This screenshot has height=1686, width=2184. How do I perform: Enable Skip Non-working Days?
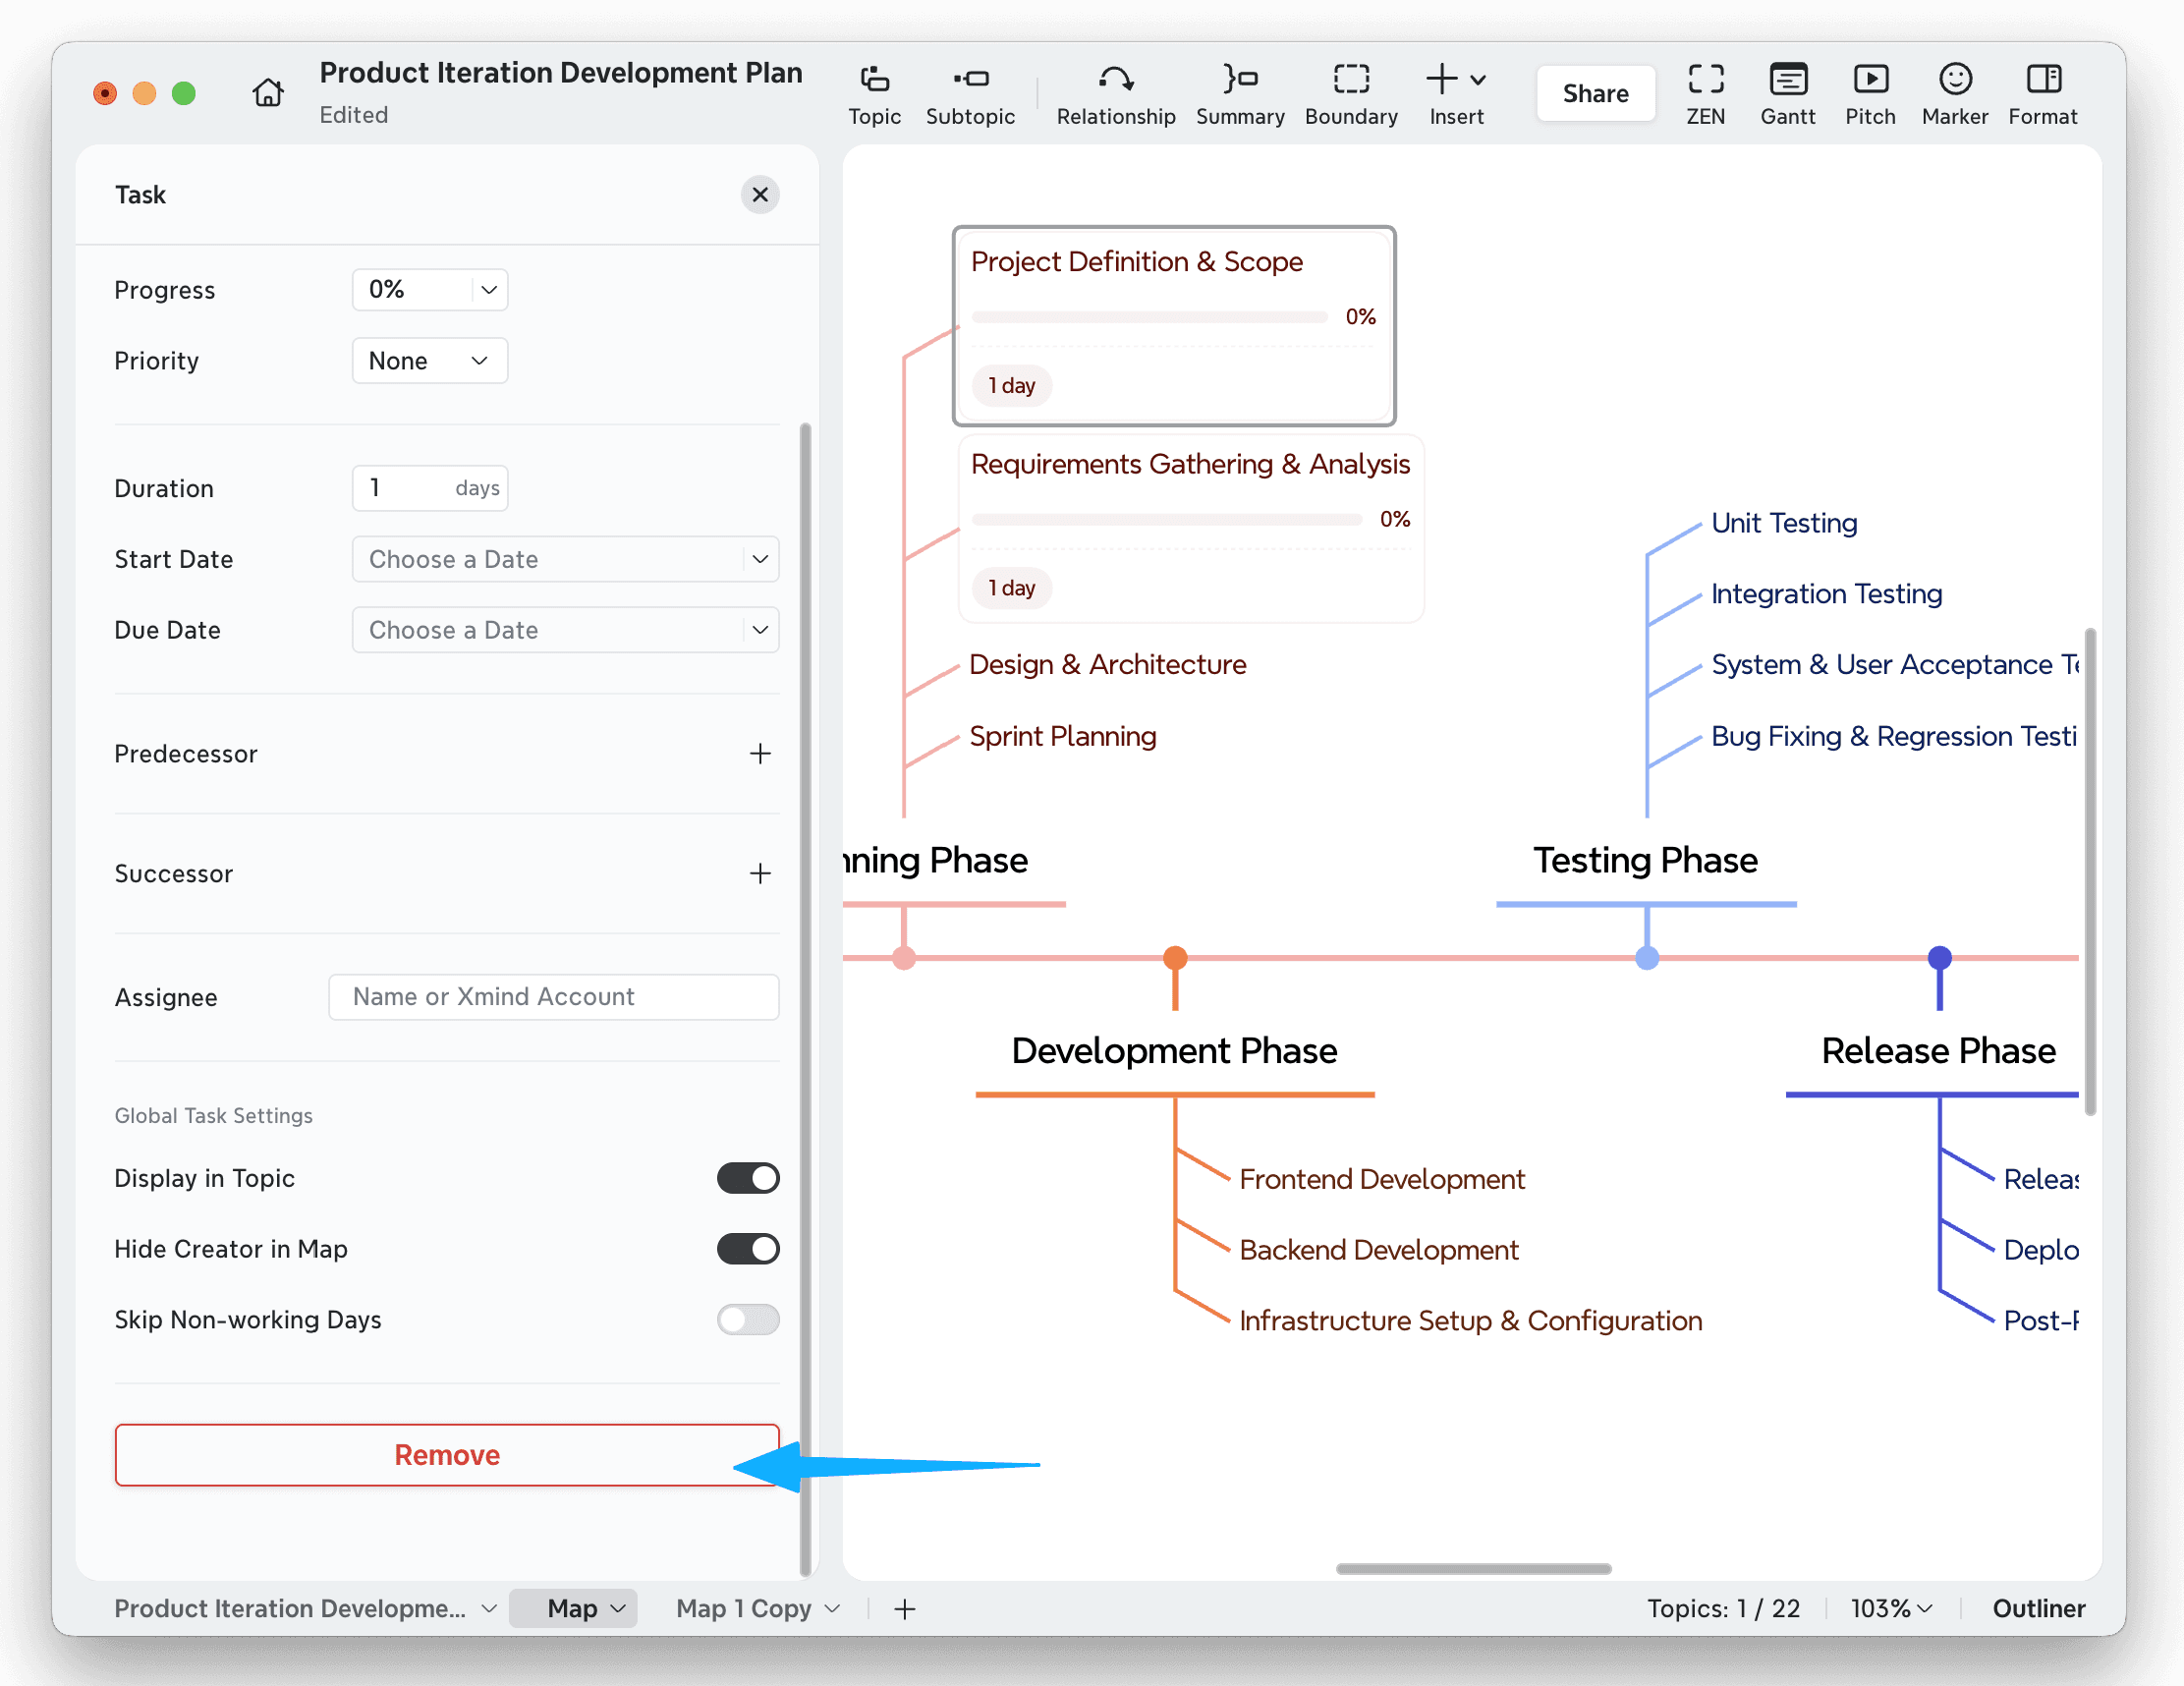[748, 1320]
